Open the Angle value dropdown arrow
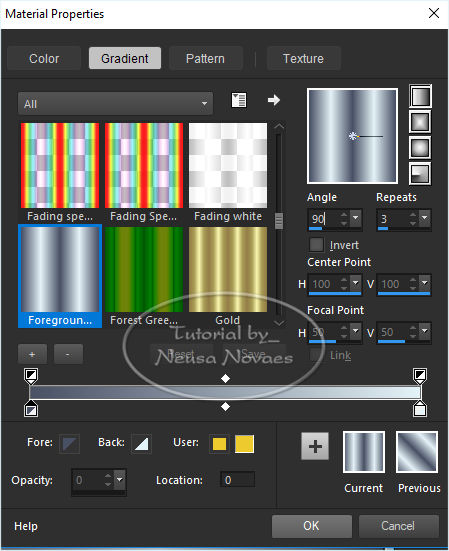Screen dimensions: 449x551 tap(356, 218)
